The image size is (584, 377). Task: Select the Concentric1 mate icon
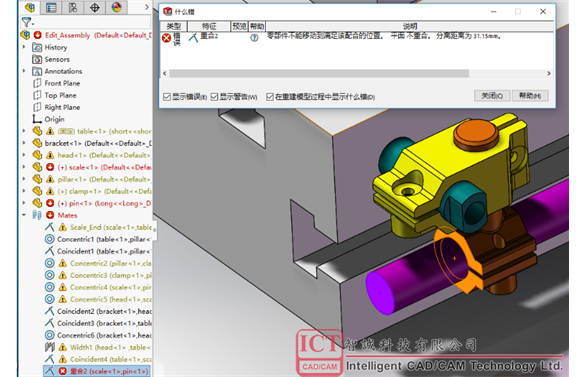pyautogui.click(x=49, y=239)
